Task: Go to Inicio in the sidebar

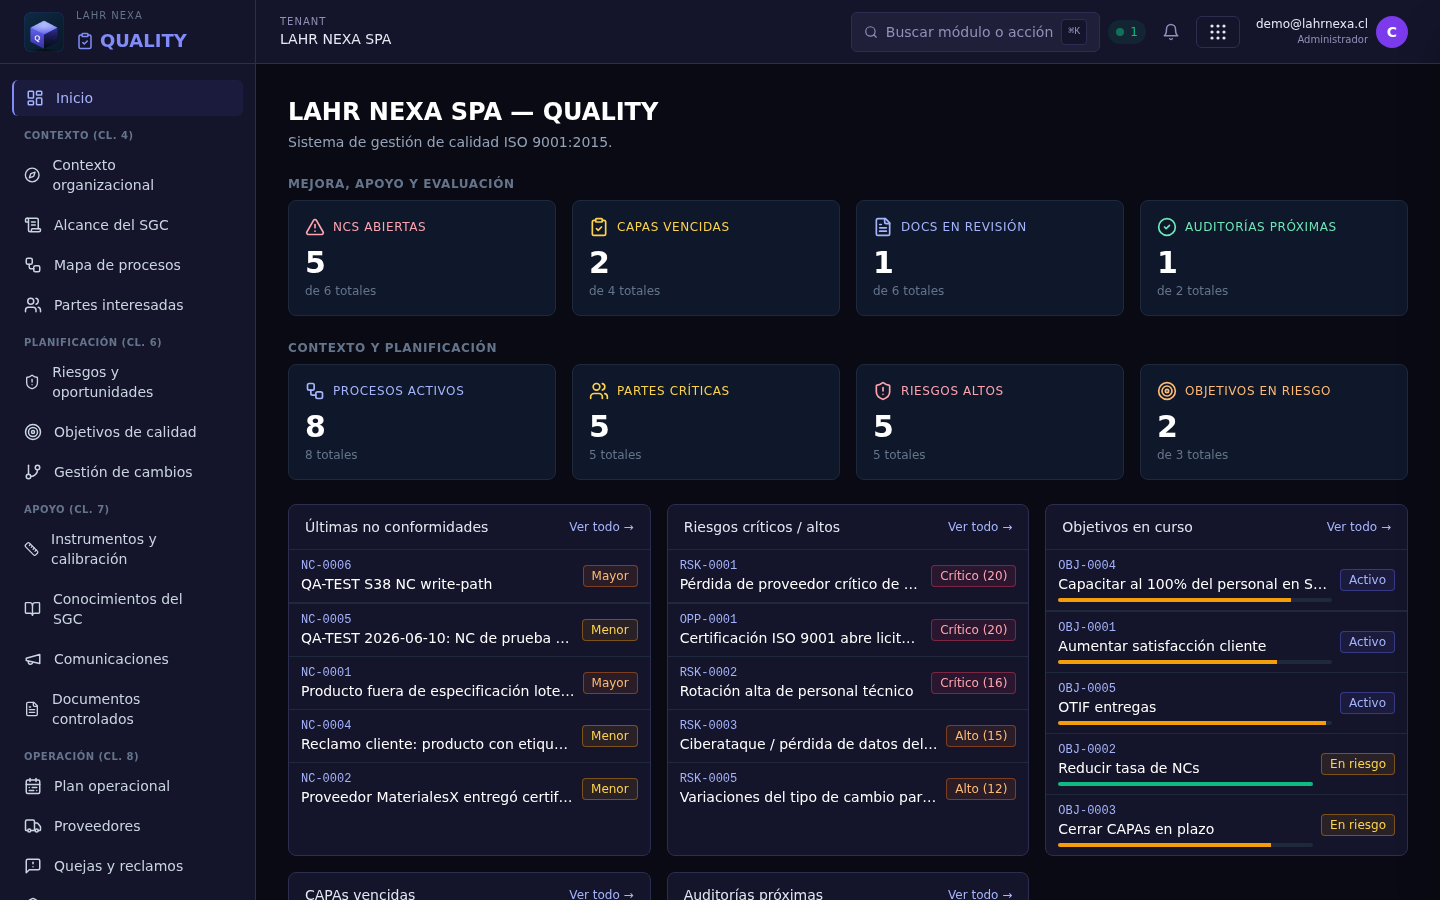Action: click(x=127, y=98)
